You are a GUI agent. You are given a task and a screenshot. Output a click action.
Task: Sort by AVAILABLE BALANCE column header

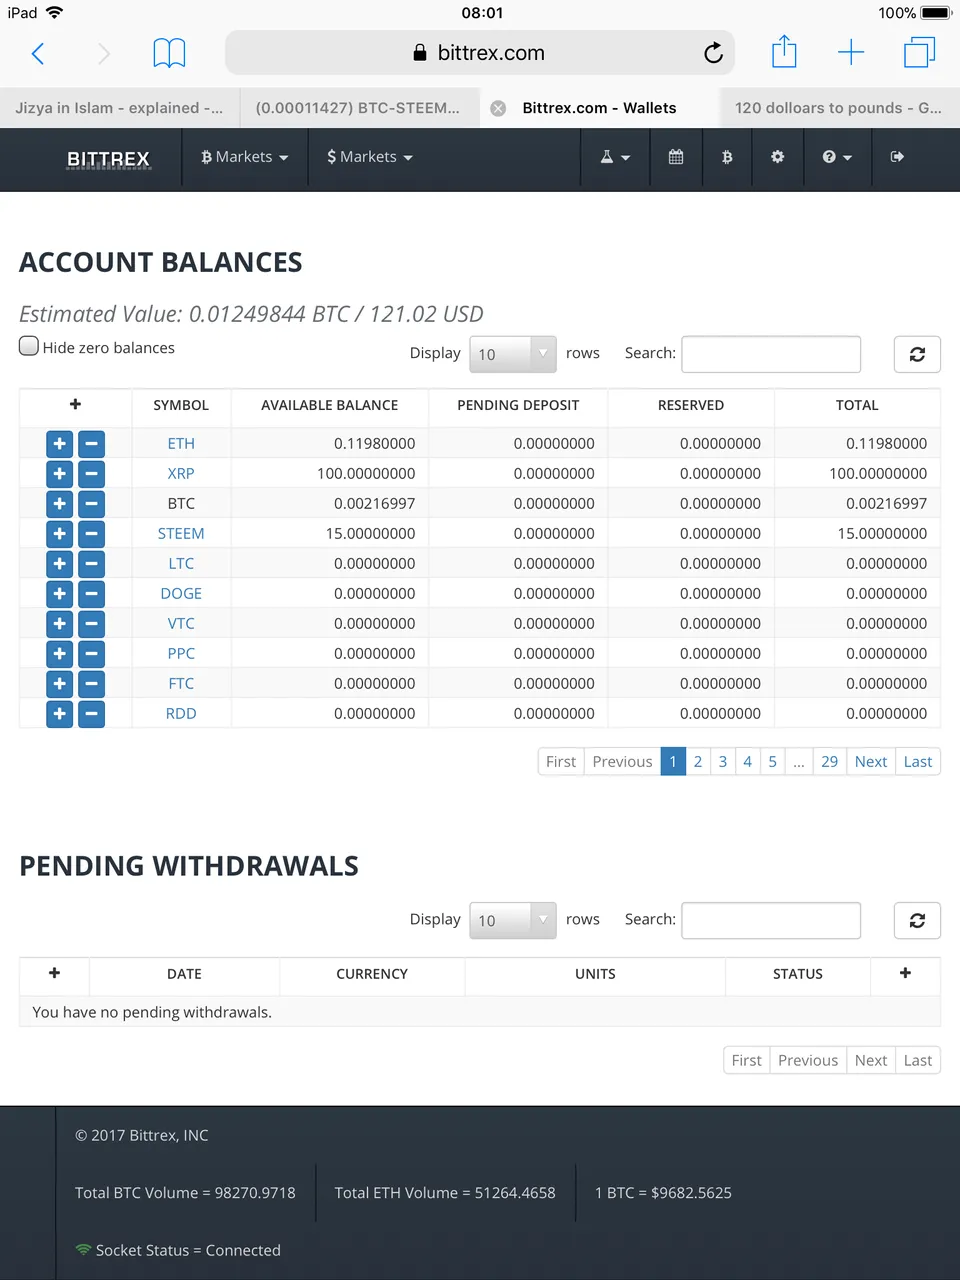tap(330, 405)
